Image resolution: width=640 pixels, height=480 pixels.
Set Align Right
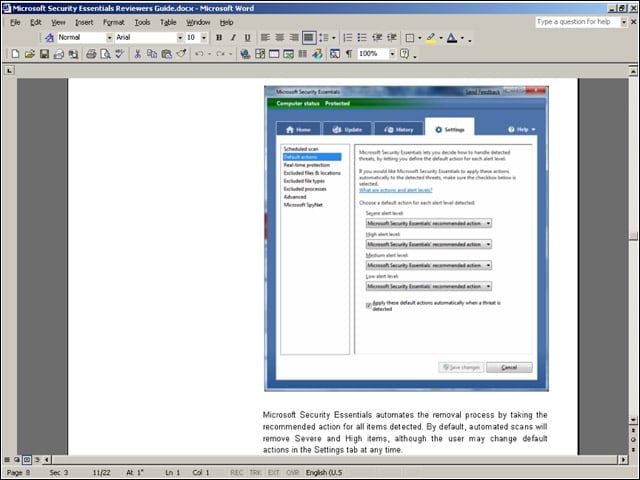coord(294,38)
